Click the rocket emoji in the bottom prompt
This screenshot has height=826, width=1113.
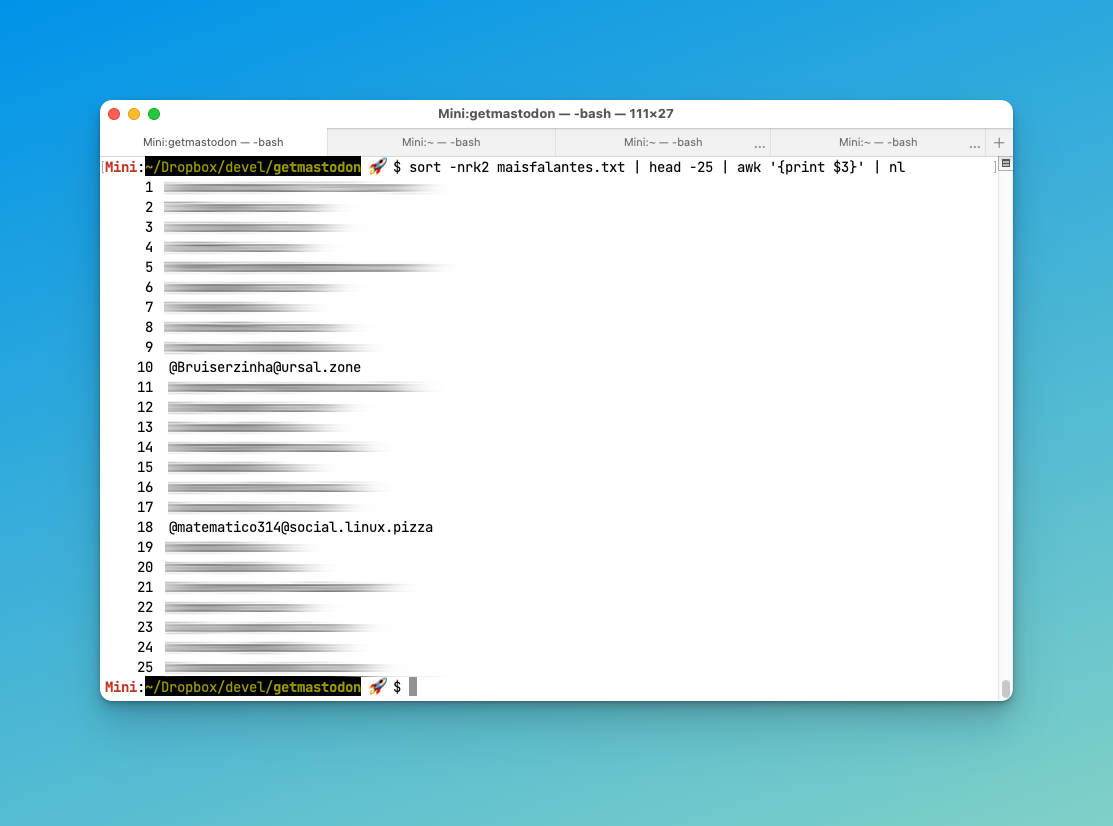[x=377, y=687]
